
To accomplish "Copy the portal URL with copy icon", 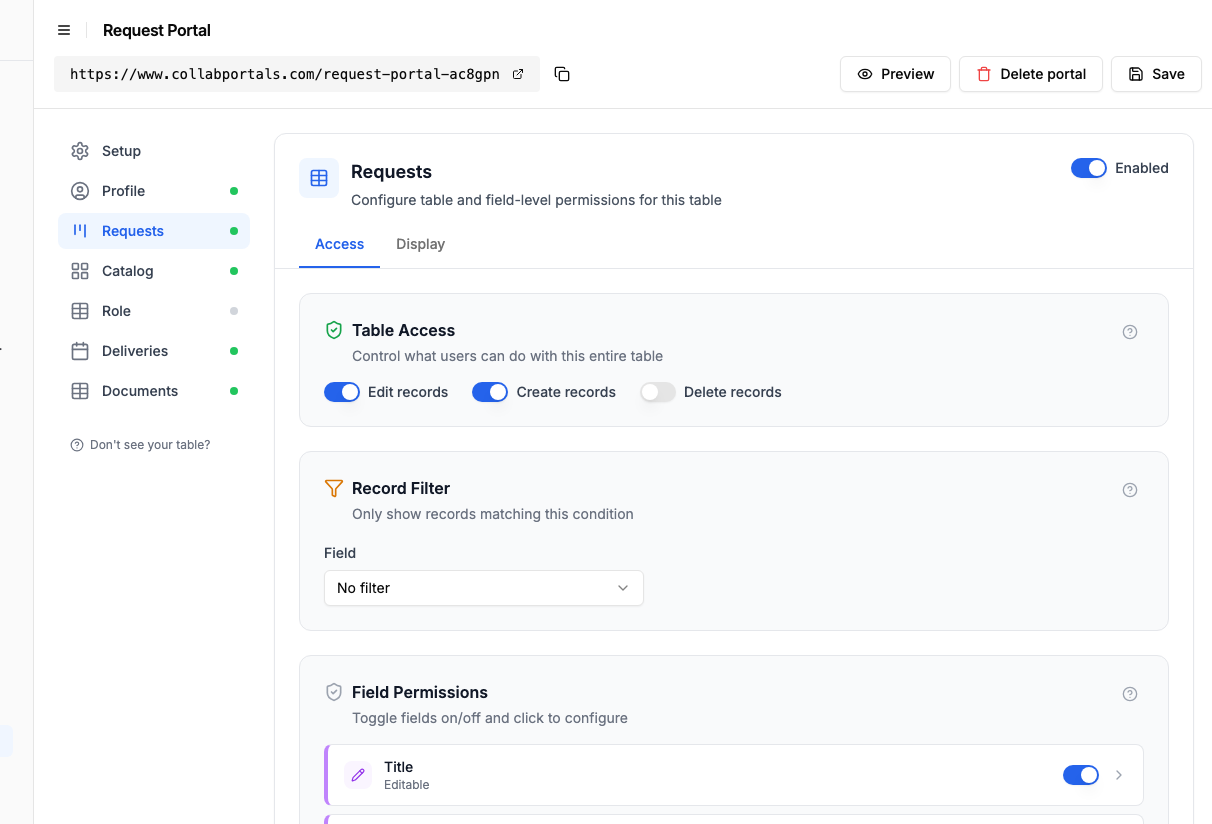I will point(562,74).
